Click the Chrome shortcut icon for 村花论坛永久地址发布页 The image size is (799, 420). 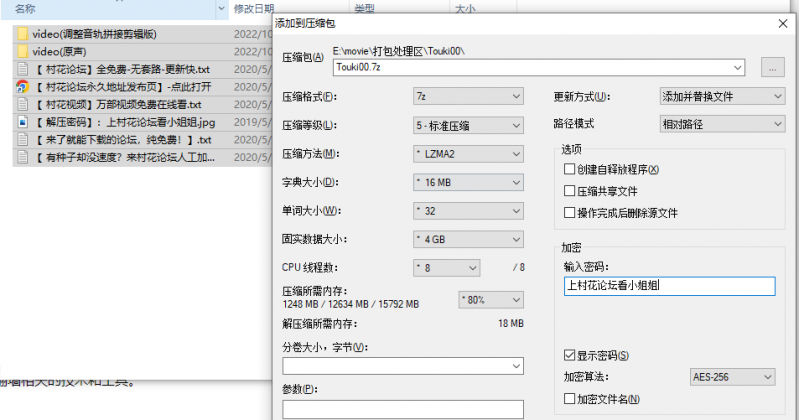click(23, 87)
